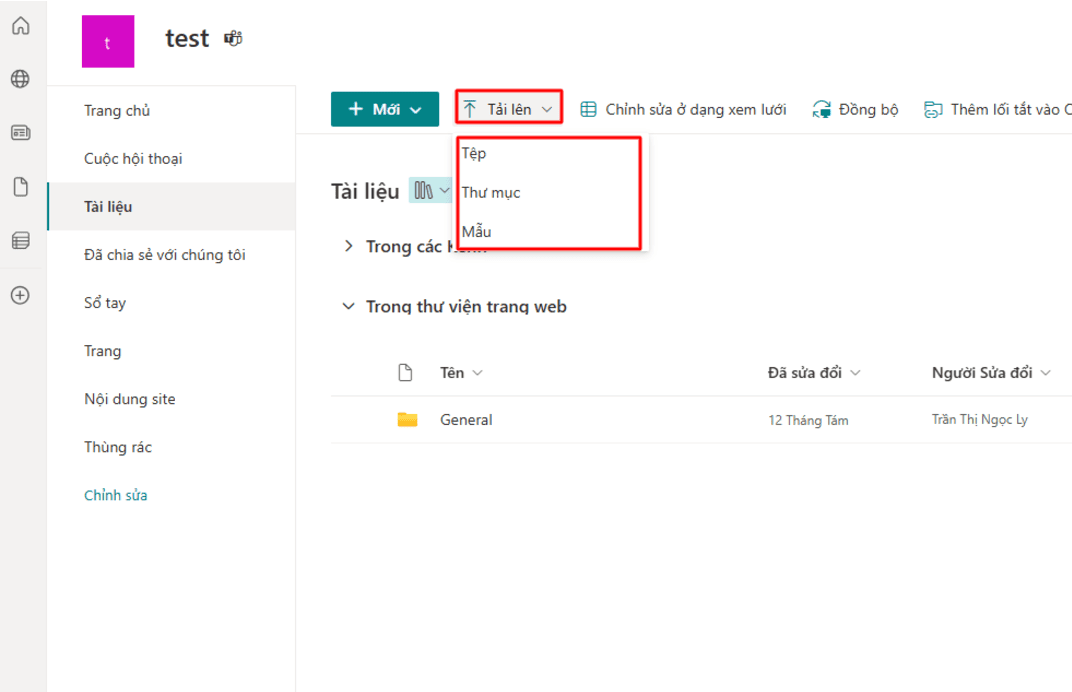Open the news icon in the app bar
Screen dimensions: 1072x692
click(x=21, y=133)
